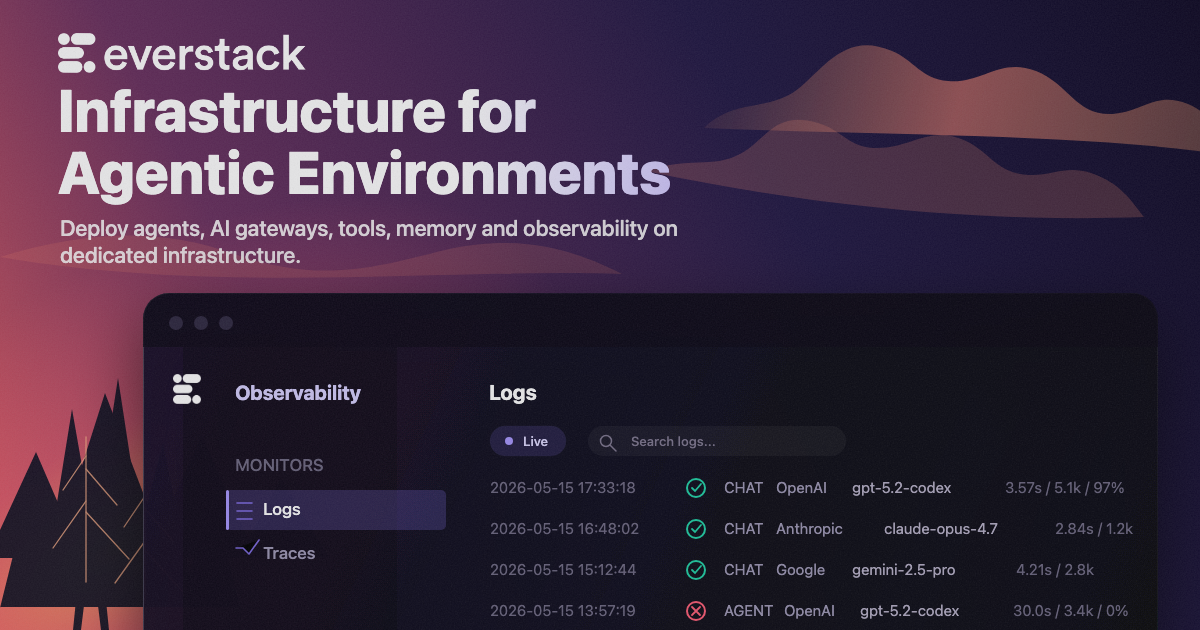Click the 3.57s / 5.1k / 97% metrics
The height and width of the screenshot is (630, 1200).
click(1065, 488)
